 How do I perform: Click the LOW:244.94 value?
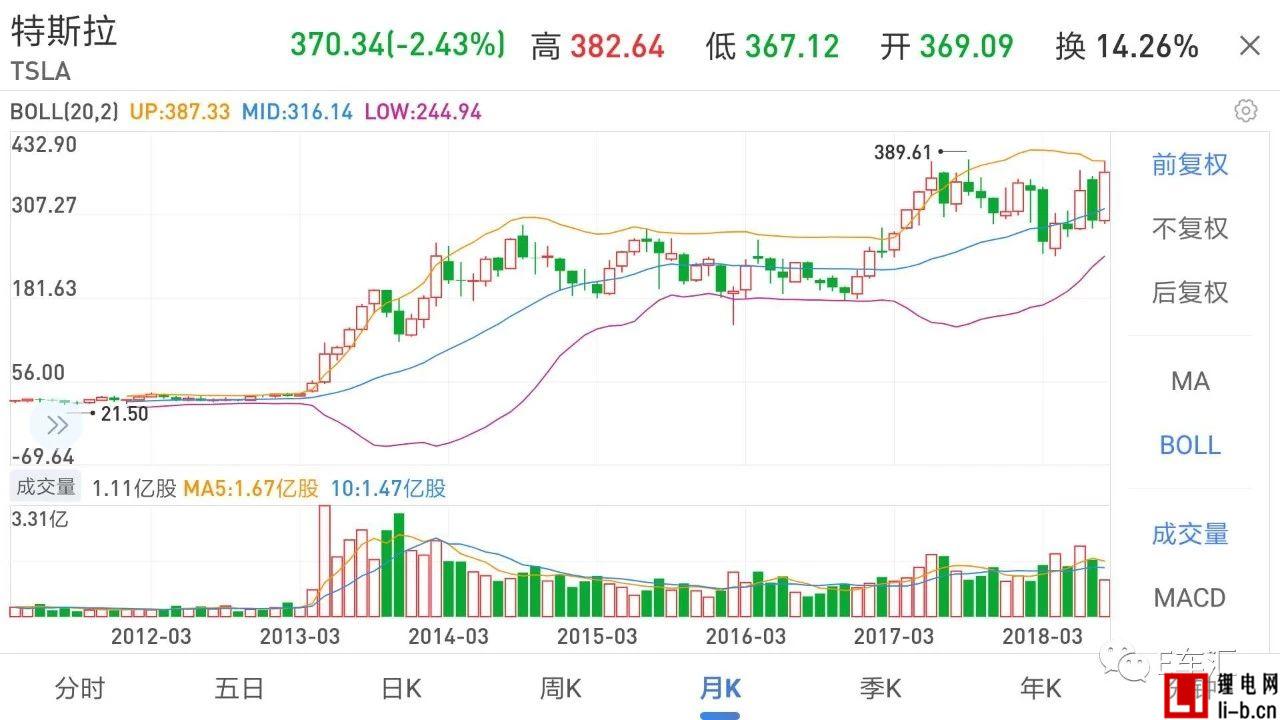coord(423,112)
